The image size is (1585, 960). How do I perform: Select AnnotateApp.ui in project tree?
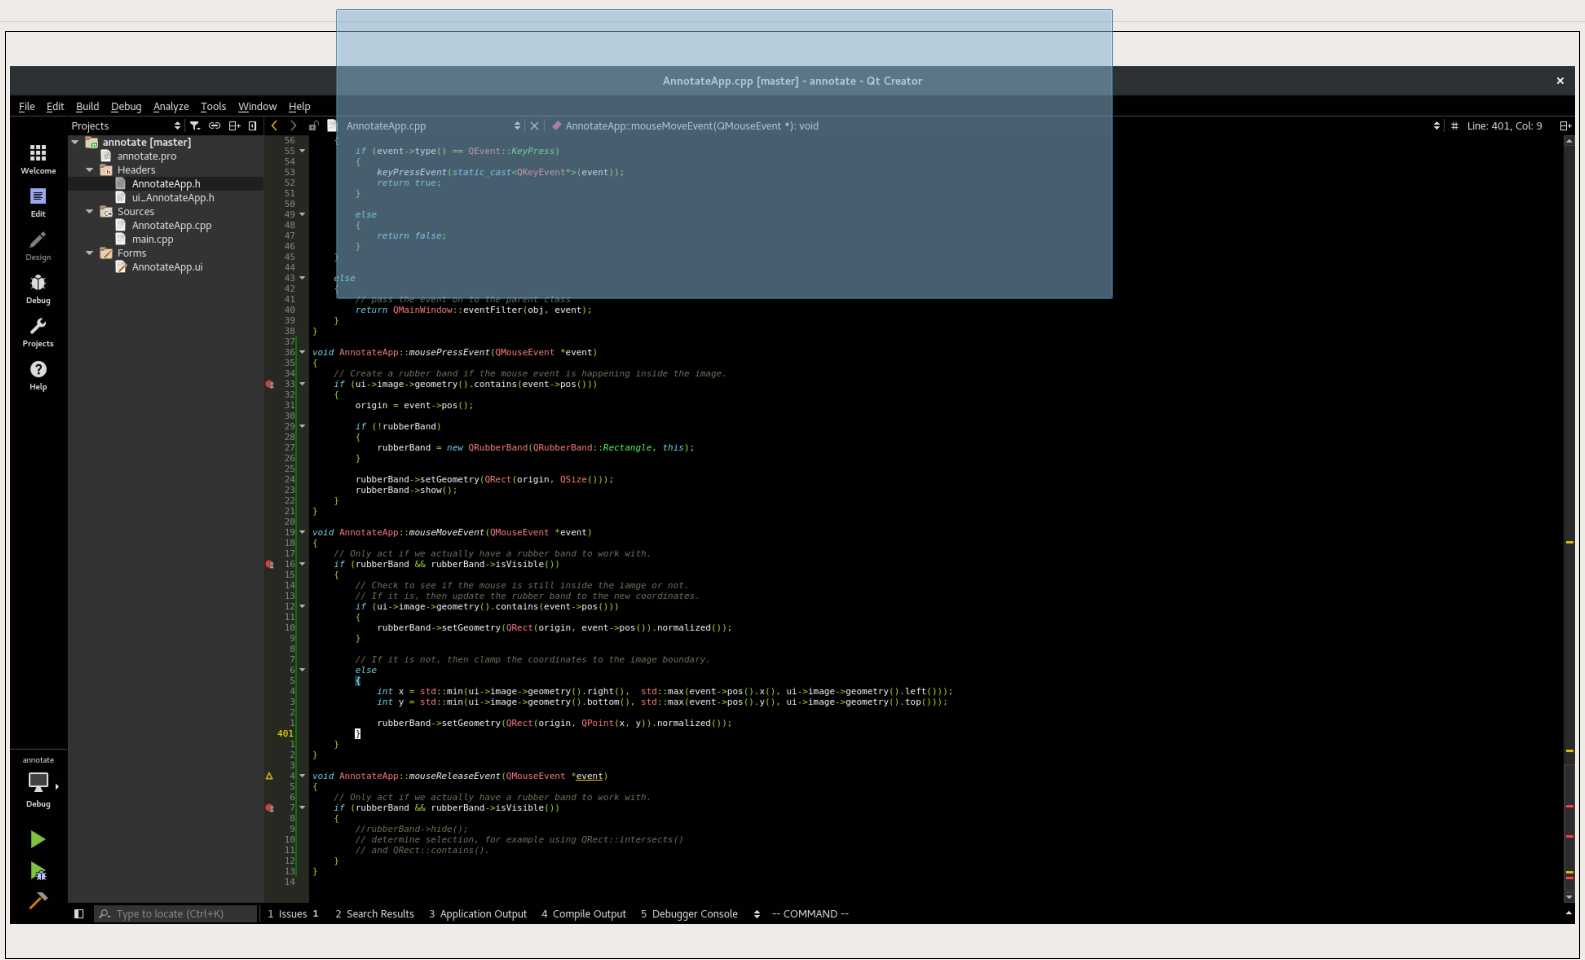click(167, 267)
